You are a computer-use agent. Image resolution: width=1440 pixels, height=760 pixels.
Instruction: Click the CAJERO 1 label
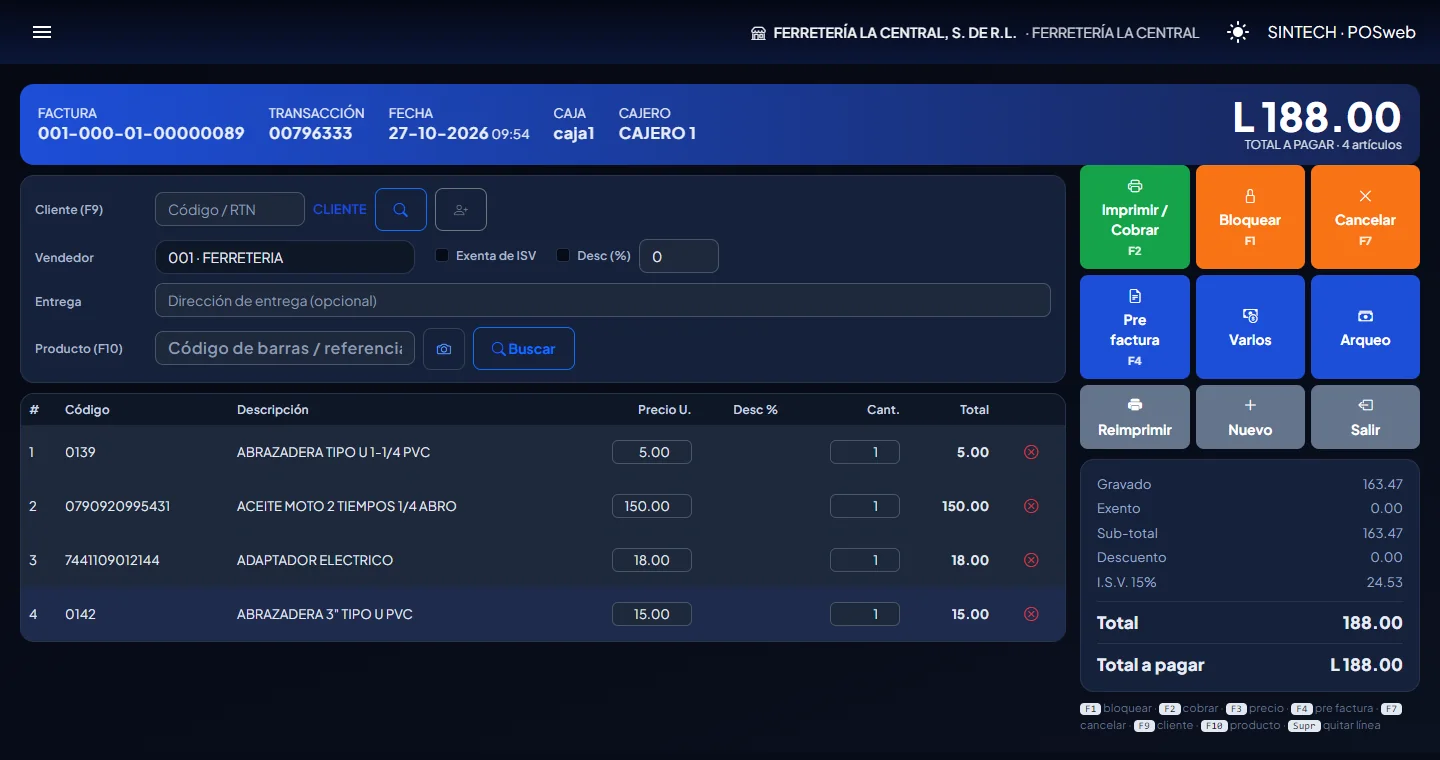point(657,133)
